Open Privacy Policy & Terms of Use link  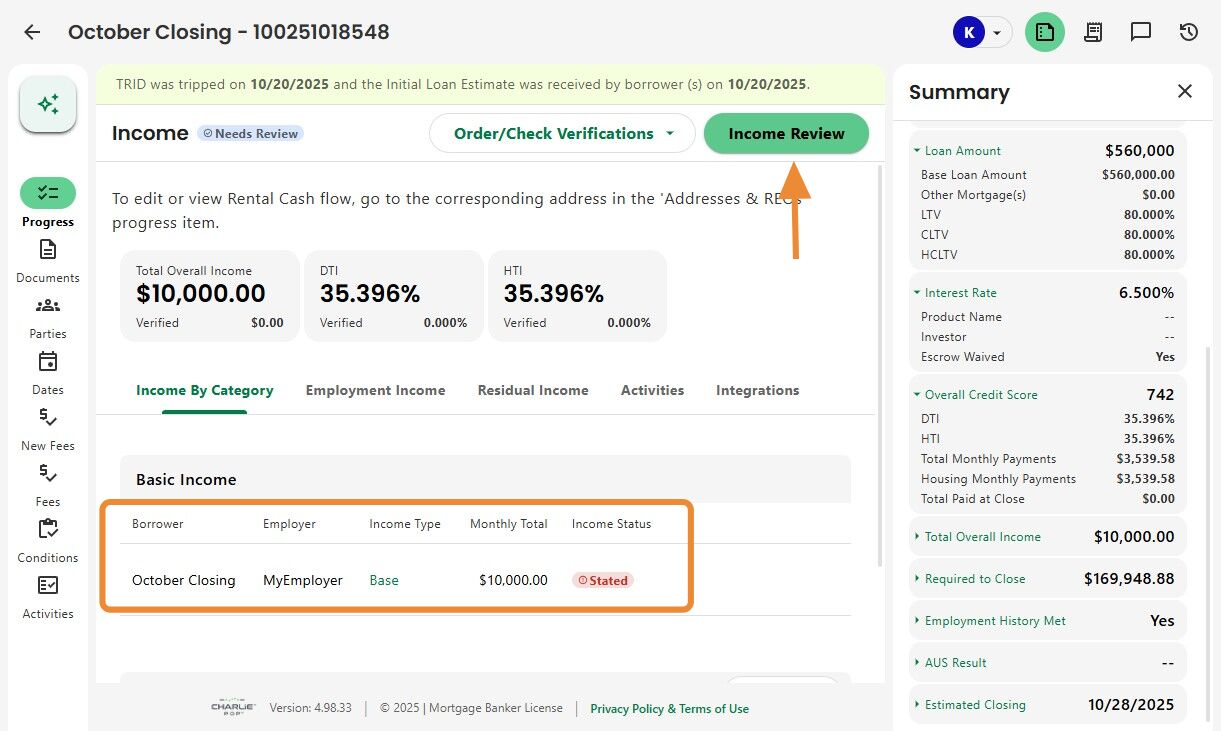[x=669, y=709]
